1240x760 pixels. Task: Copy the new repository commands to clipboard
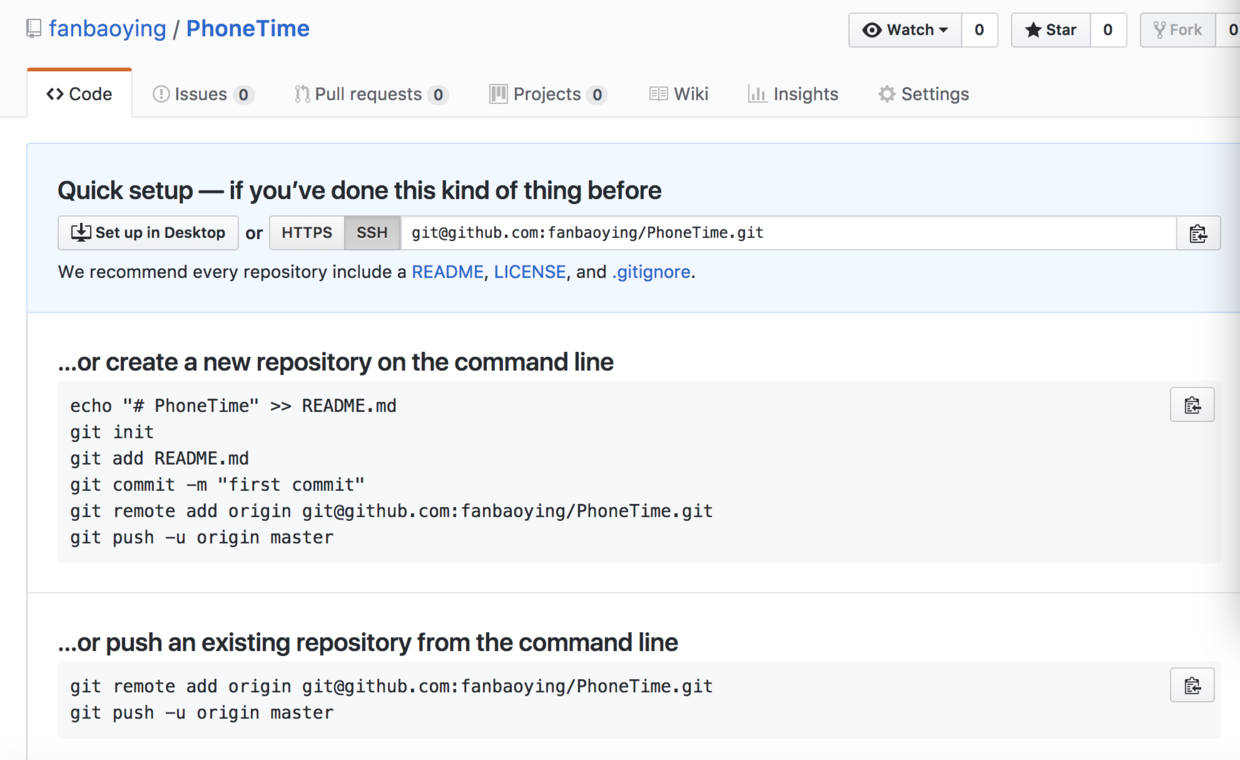(x=1192, y=405)
